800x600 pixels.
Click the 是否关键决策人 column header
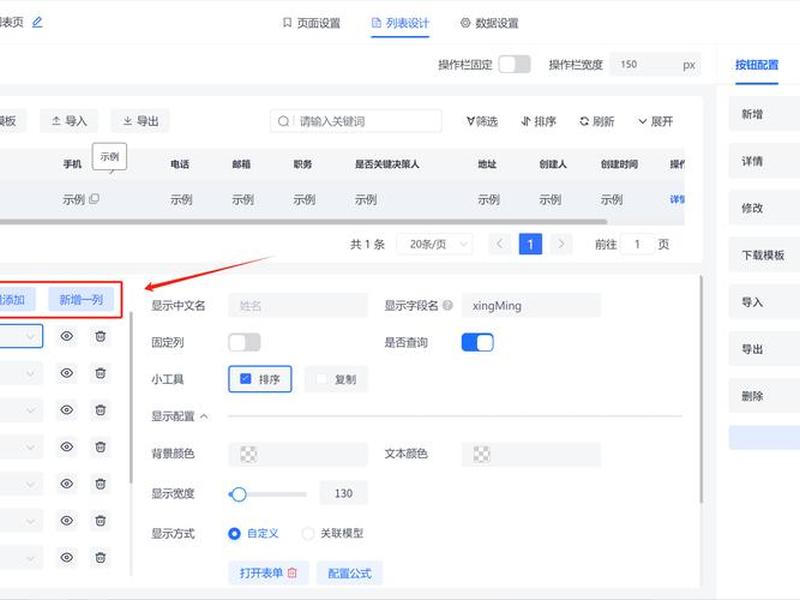tap(387, 164)
